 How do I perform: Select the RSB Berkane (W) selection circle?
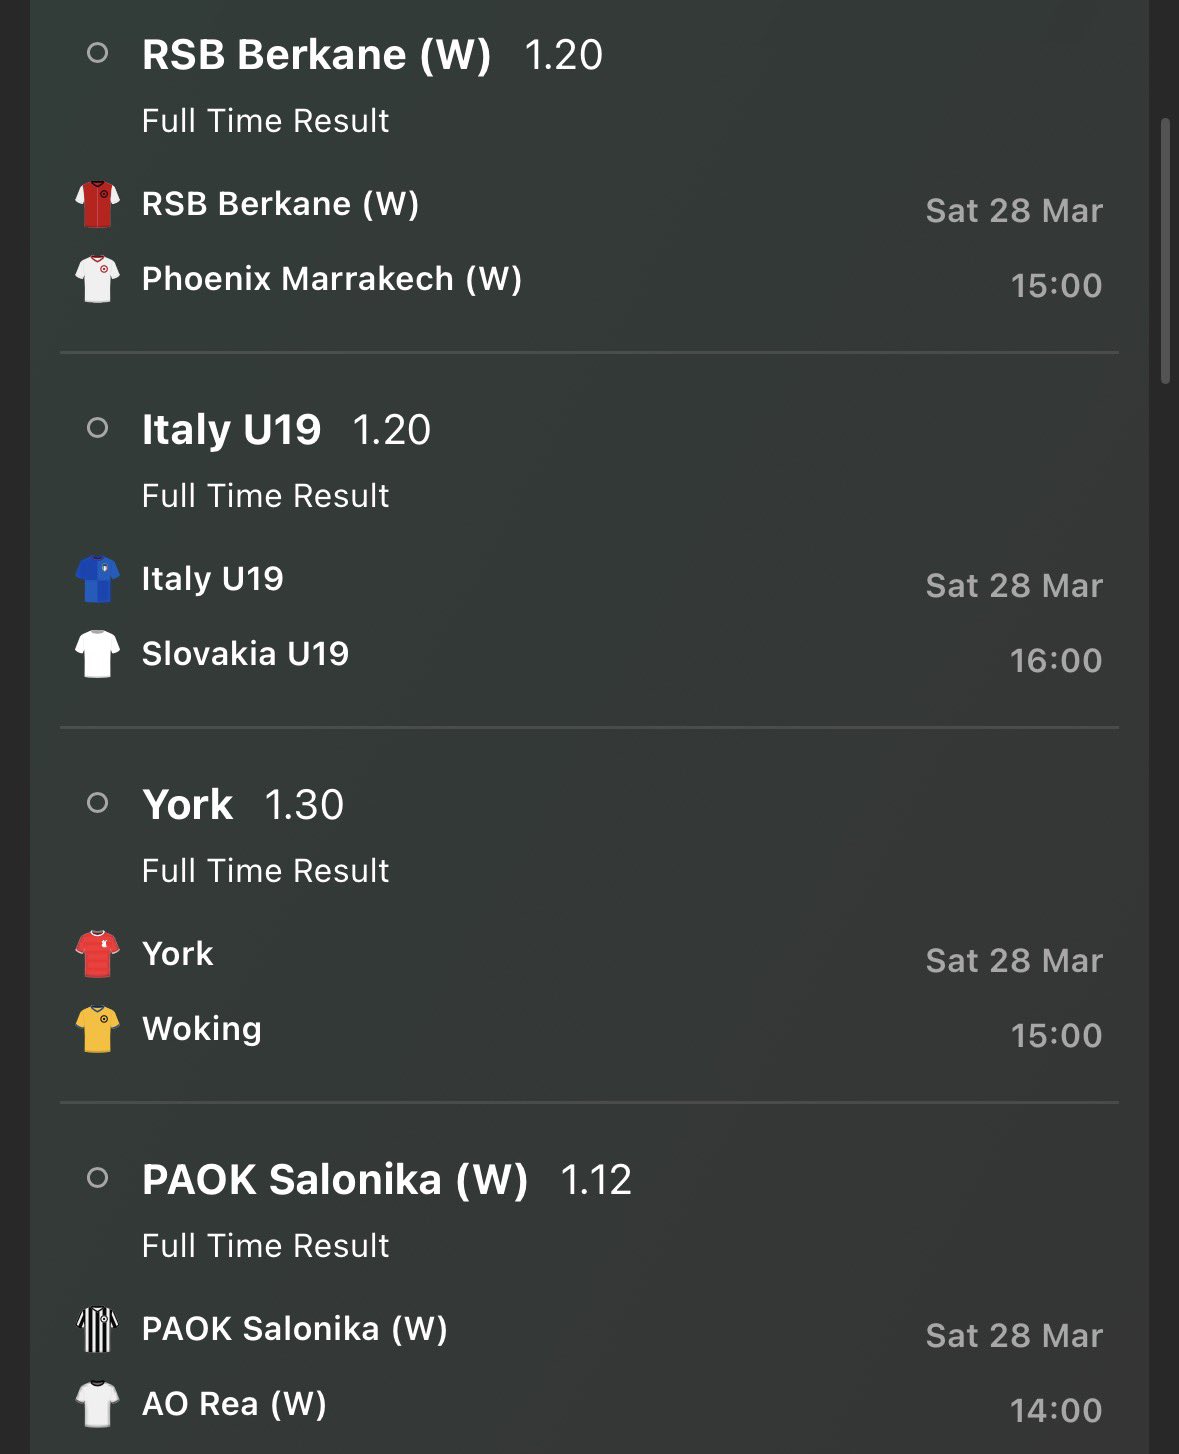pyautogui.click(x=97, y=53)
